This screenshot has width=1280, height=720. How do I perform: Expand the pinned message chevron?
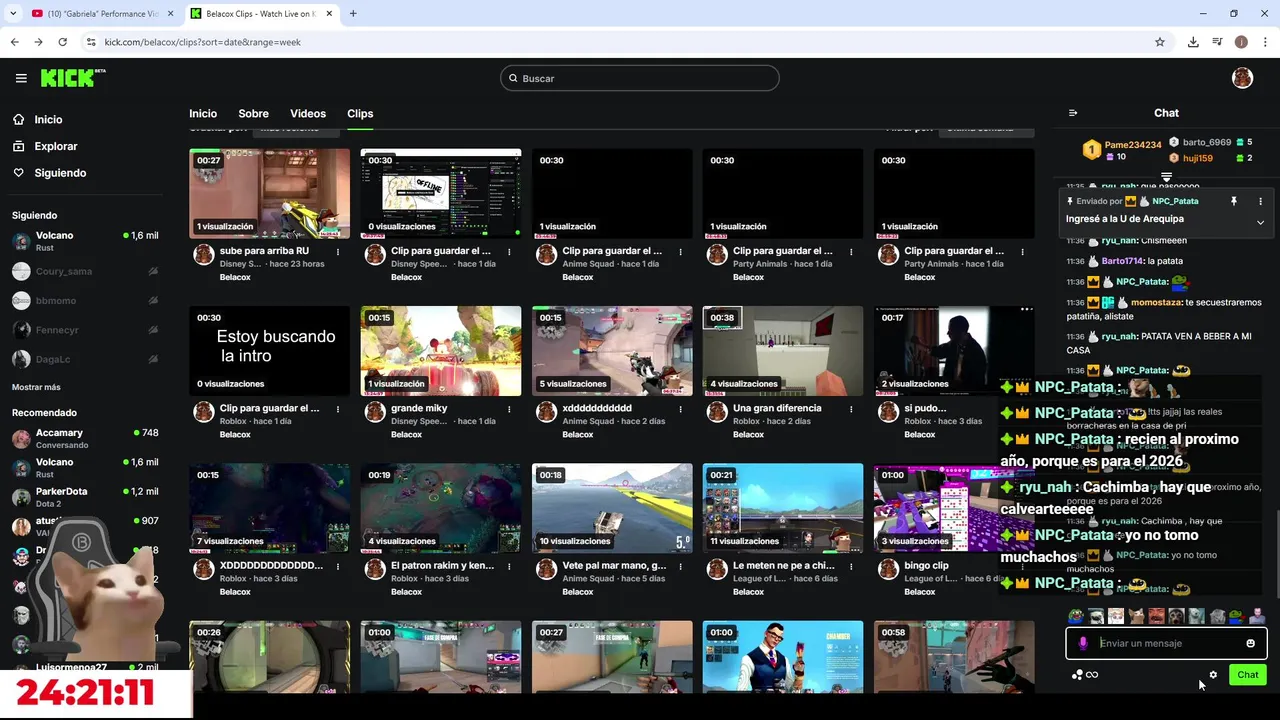click(1260, 222)
